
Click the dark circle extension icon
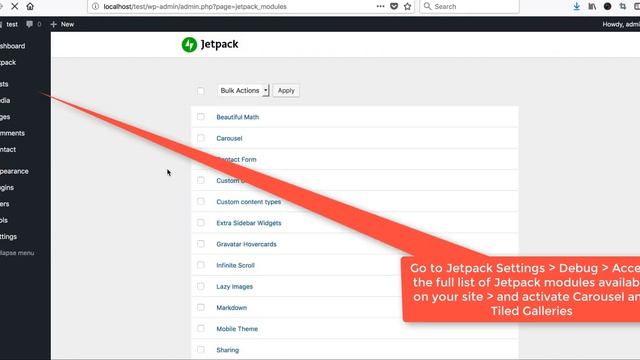(607, 6)
